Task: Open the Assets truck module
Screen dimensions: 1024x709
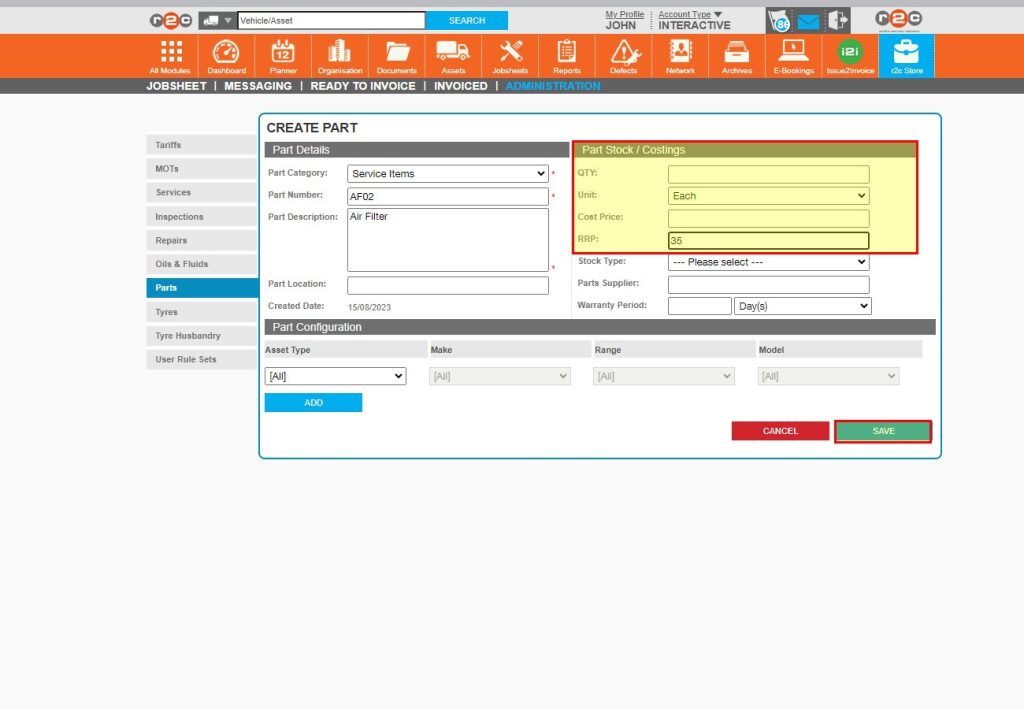Action: click(453, 57)
